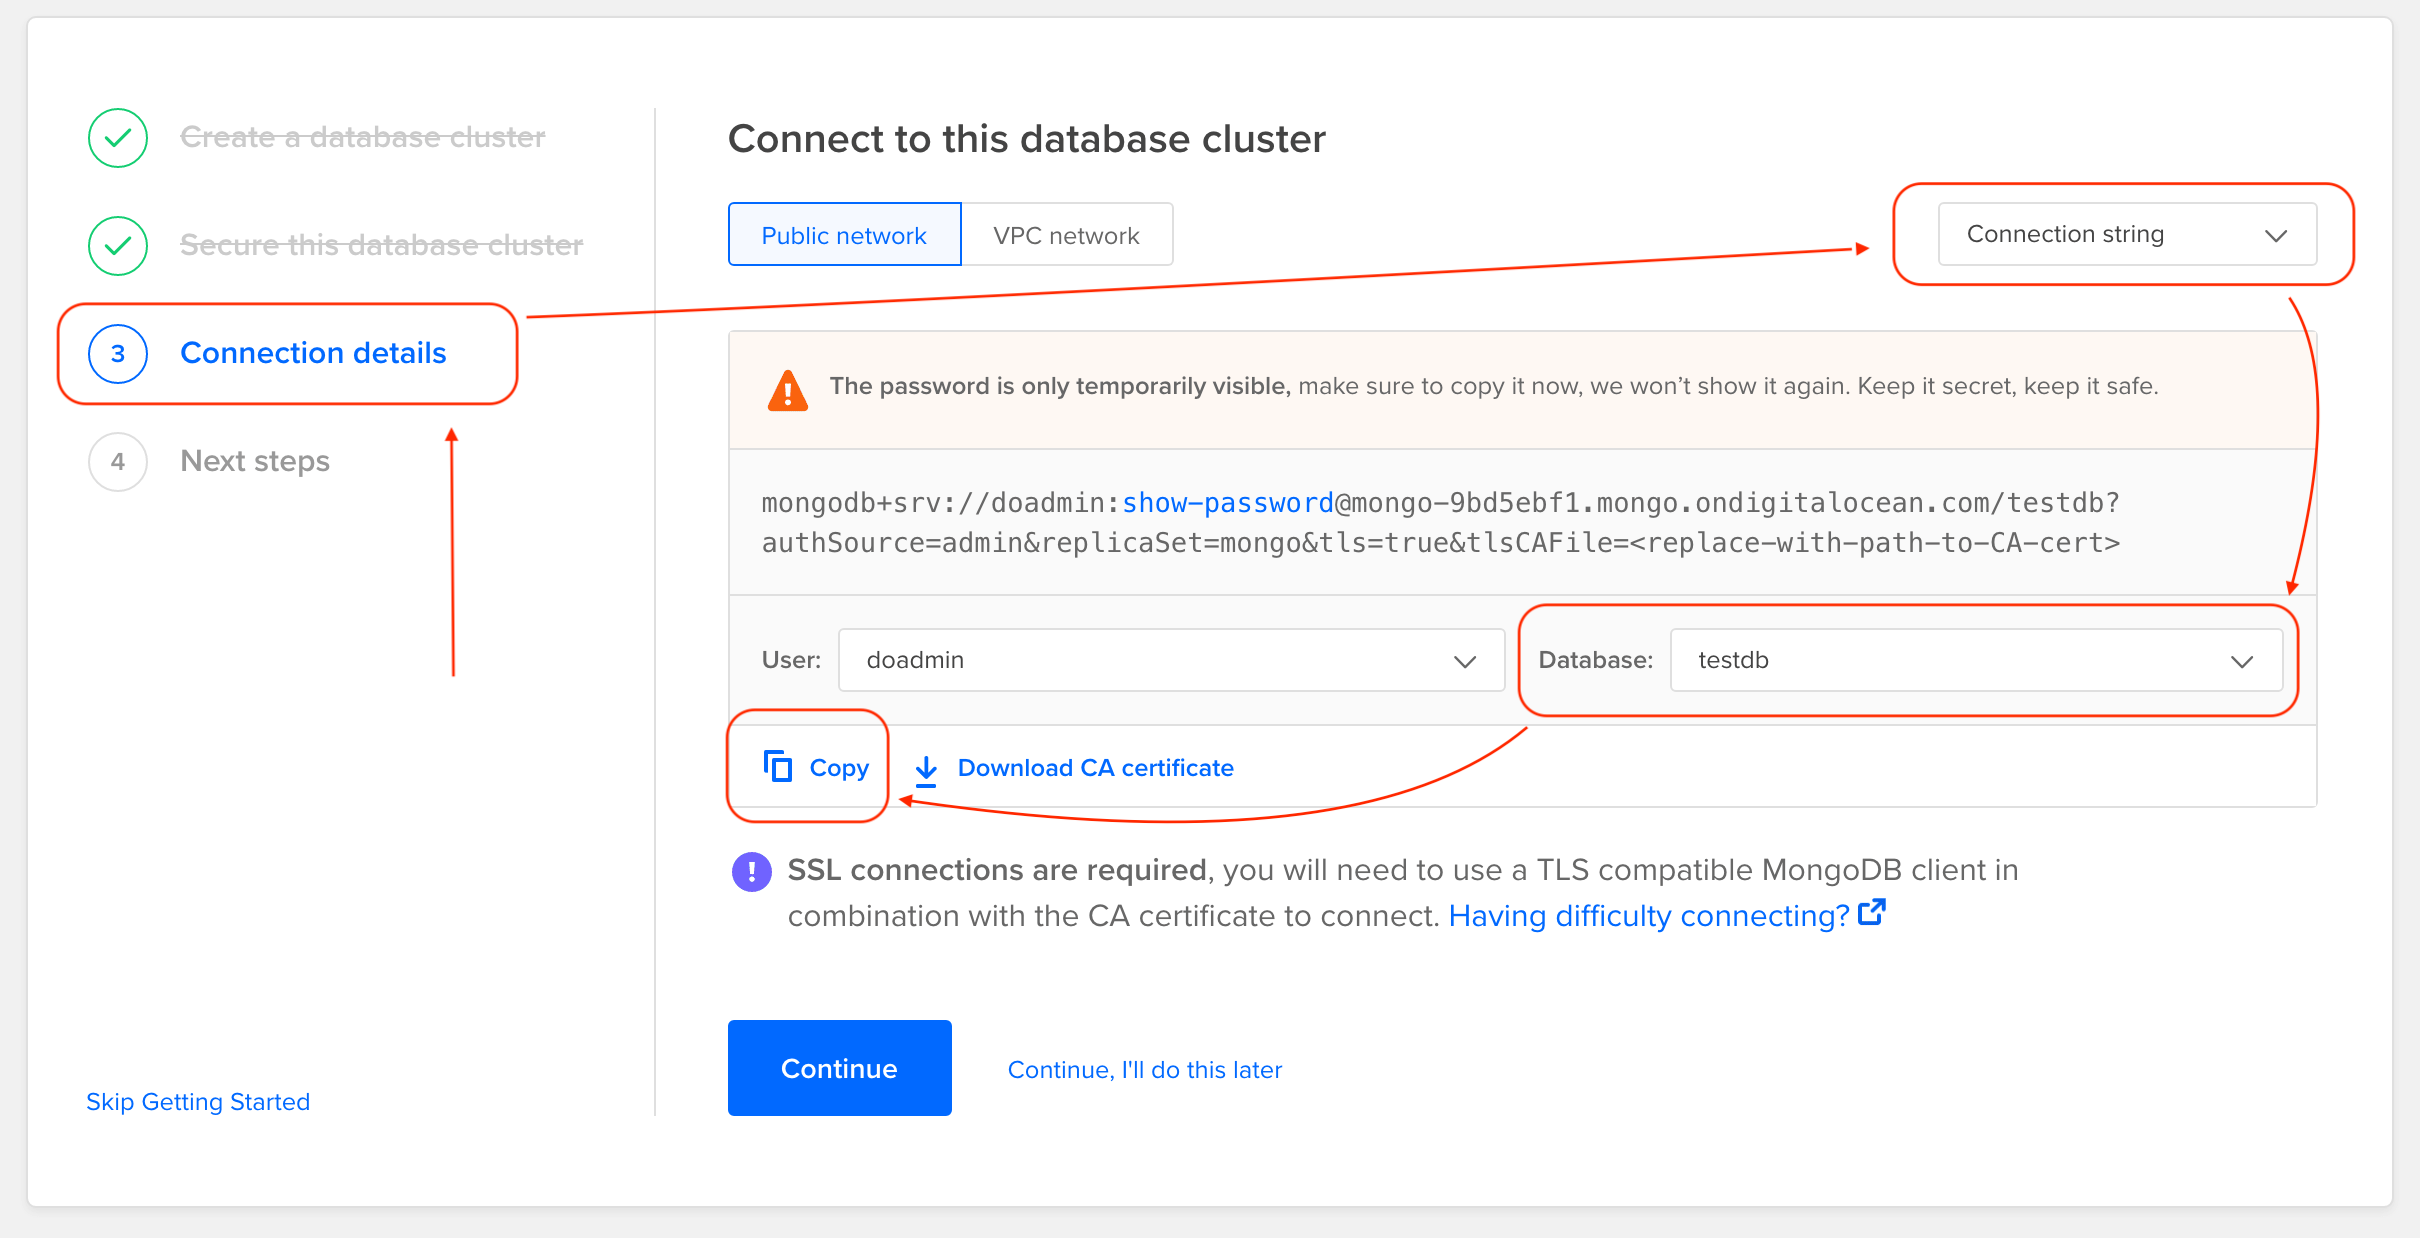
Task: Click the external link icon after difficulty connecting
Action: [x=1872, y=911]
